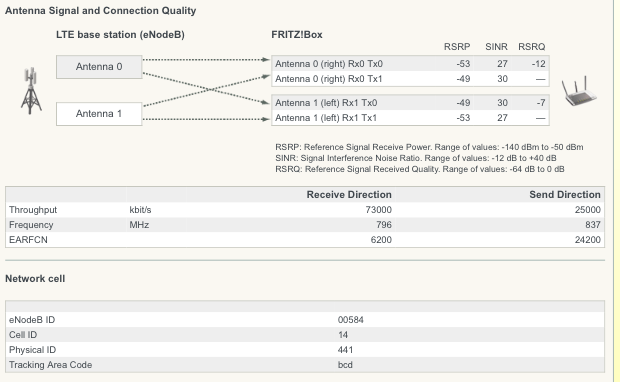
Task: Click the FRITZ!Box router icon
Action: [x=579, y=91]
